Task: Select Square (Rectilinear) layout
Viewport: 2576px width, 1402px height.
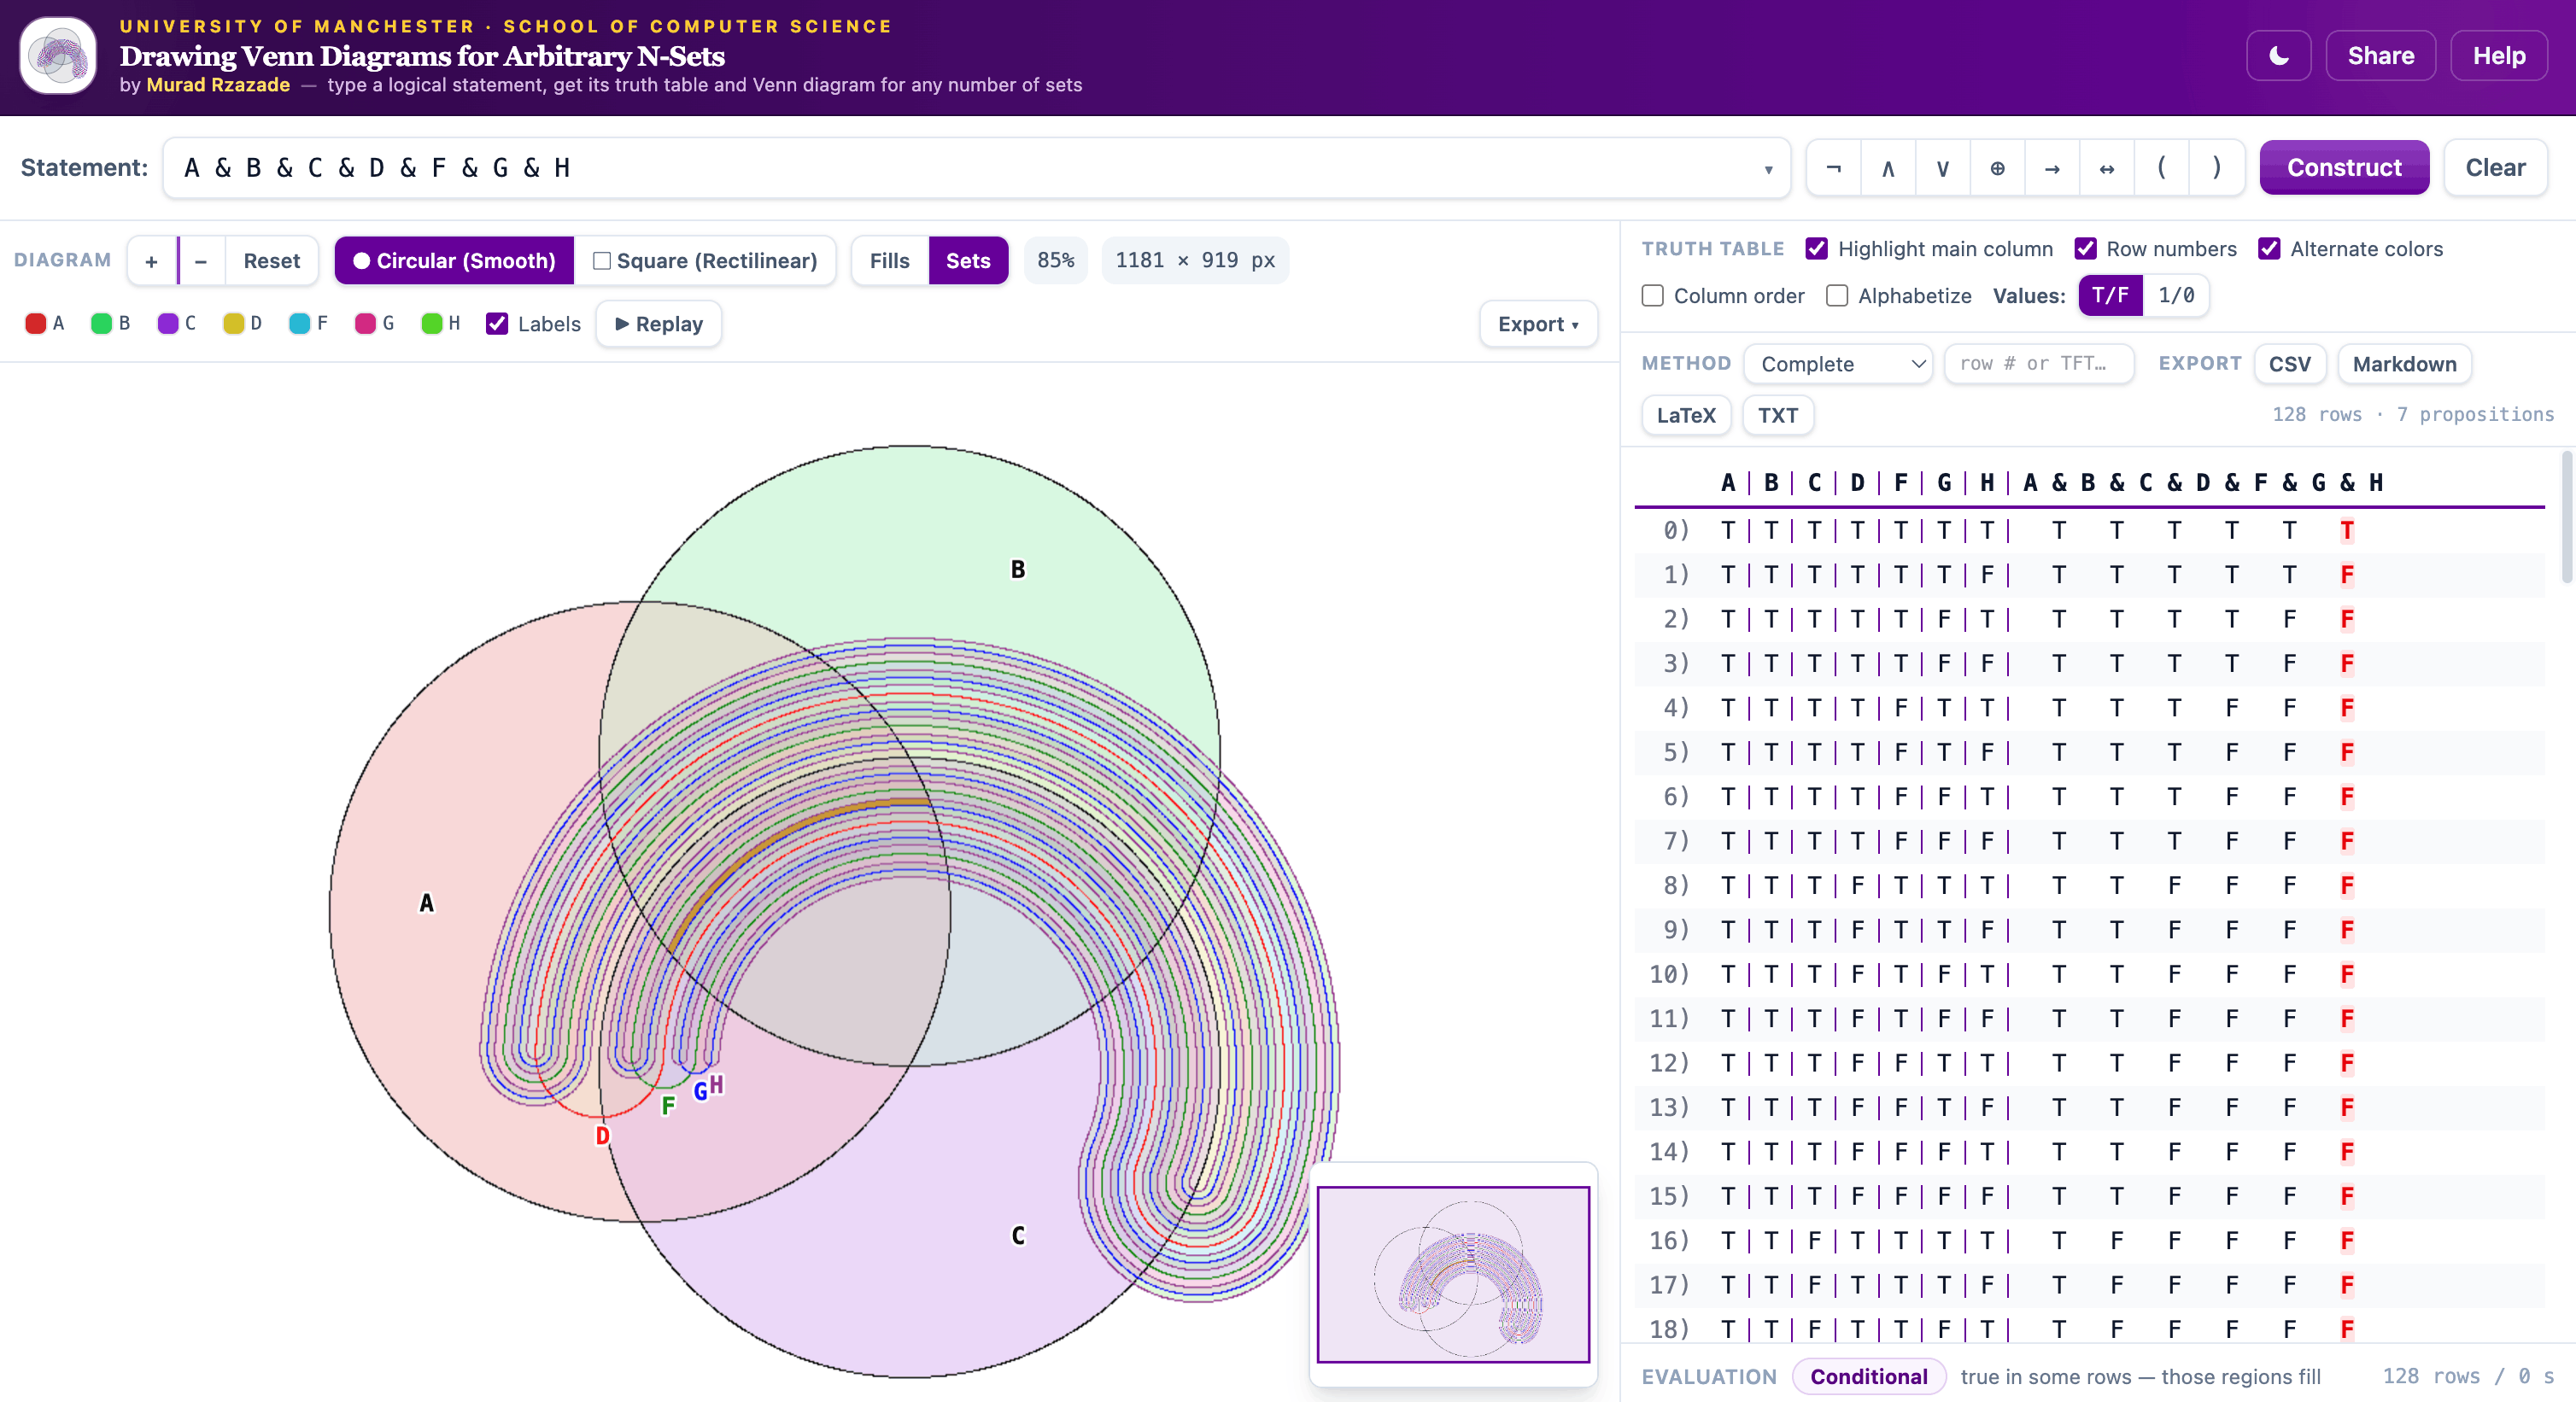Action: point(705,261)
